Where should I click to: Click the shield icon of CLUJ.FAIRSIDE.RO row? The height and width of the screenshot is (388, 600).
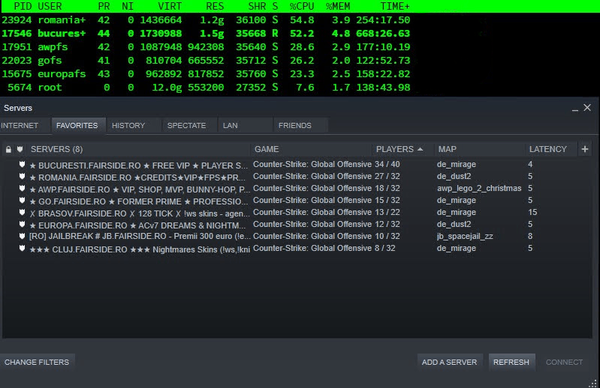tap(22, 248)
